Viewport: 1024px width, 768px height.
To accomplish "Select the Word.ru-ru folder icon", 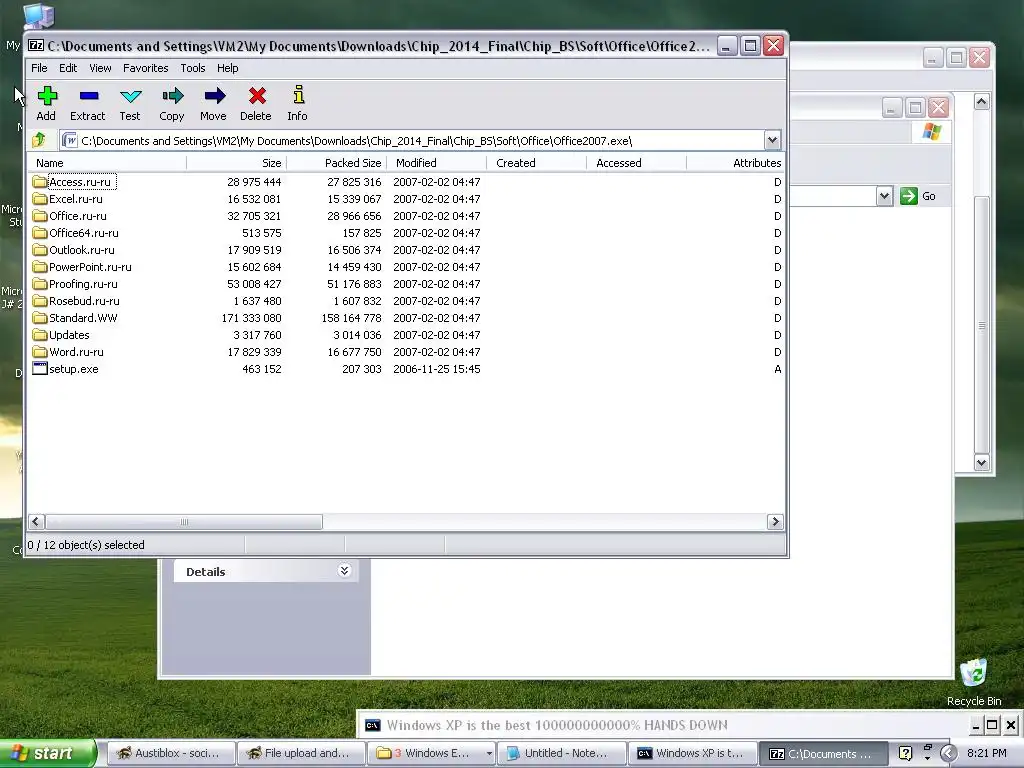I will (40, 351).
